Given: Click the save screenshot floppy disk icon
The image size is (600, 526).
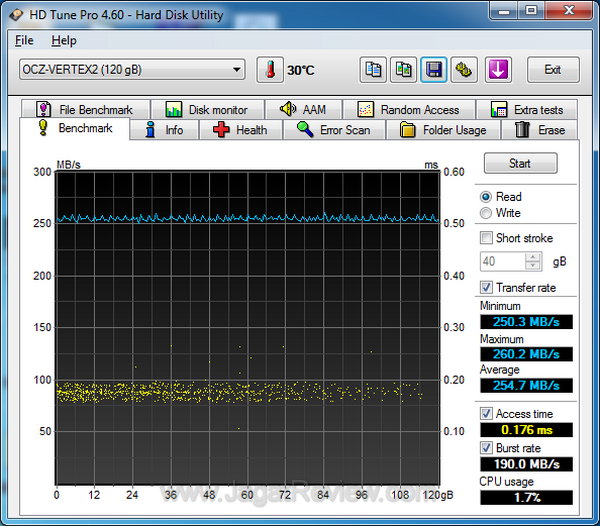Looking at the screenshot, I should (x=434, y=70).
